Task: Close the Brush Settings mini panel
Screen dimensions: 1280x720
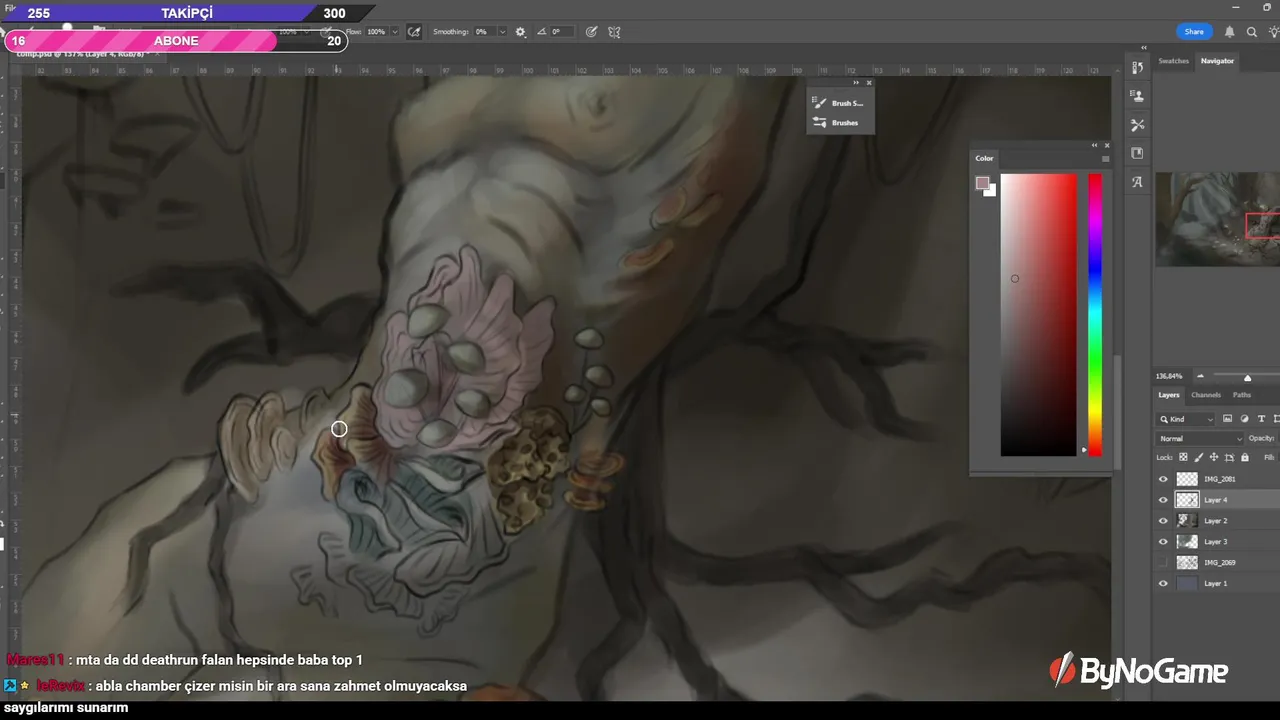Action: pyautogui.click(x=869, y=83)
